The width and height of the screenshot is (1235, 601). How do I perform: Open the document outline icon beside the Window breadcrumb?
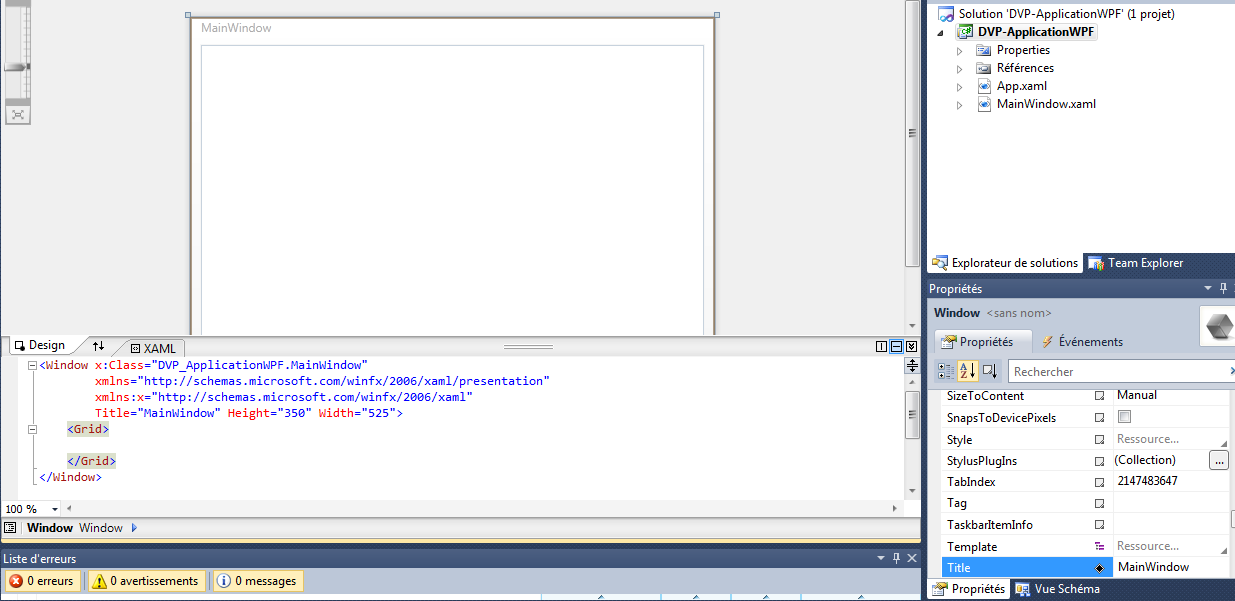coord(10,528)
